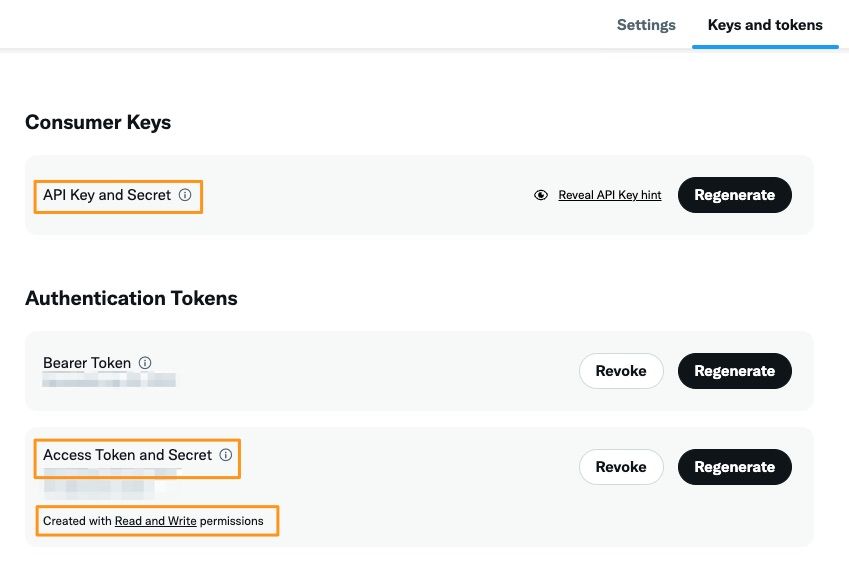Image resolution: width=849 pixels, height=570 pixels.
Task: Regenerate the API Key and Secret
Action: tap(734, 195)
